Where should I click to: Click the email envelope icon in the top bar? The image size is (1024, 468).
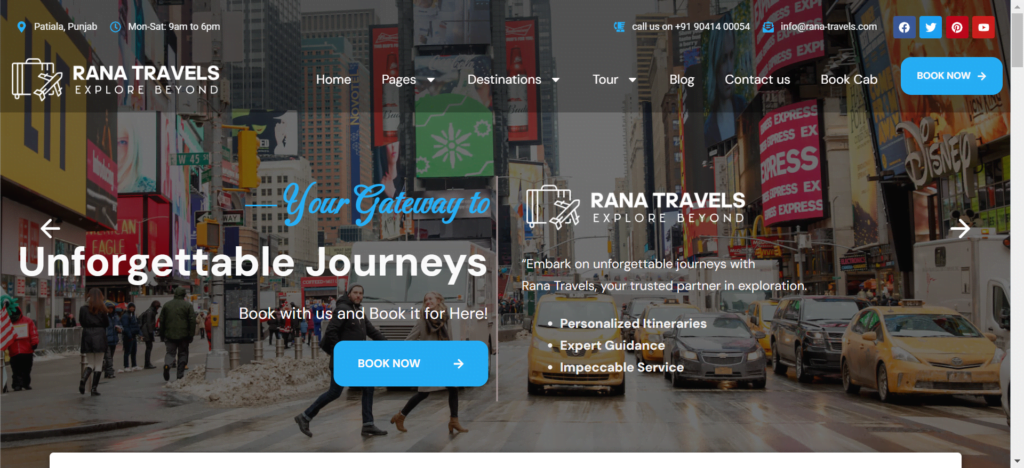(768, 27)
